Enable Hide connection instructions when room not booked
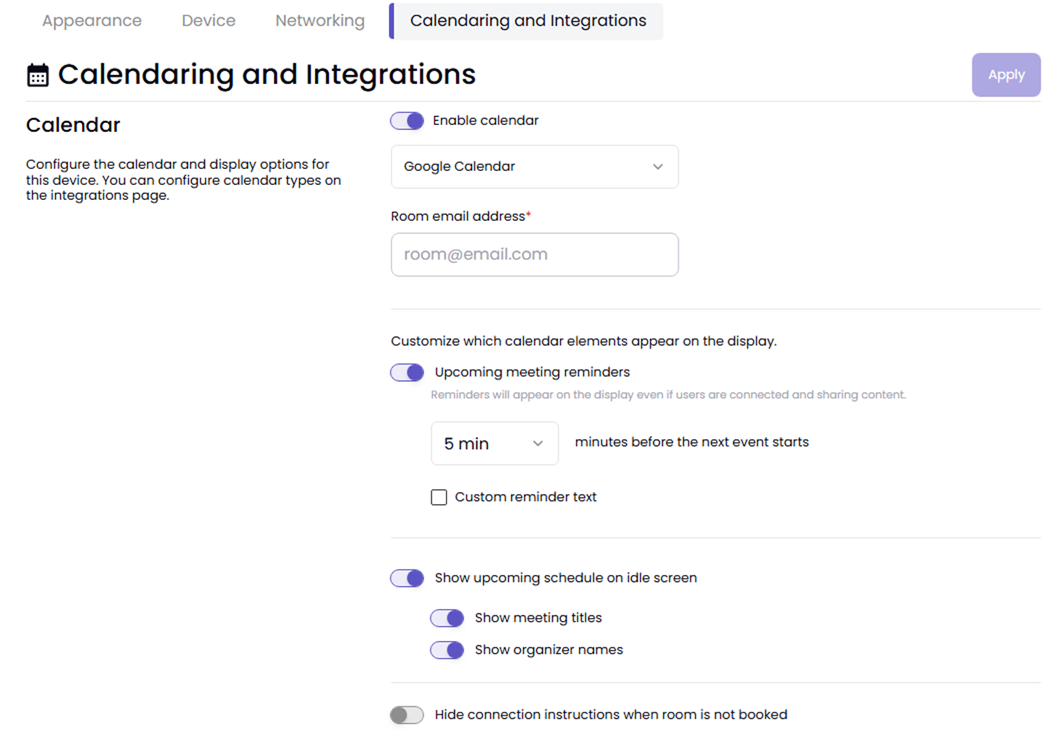The image size is (1057, 738). click(407, 715)
